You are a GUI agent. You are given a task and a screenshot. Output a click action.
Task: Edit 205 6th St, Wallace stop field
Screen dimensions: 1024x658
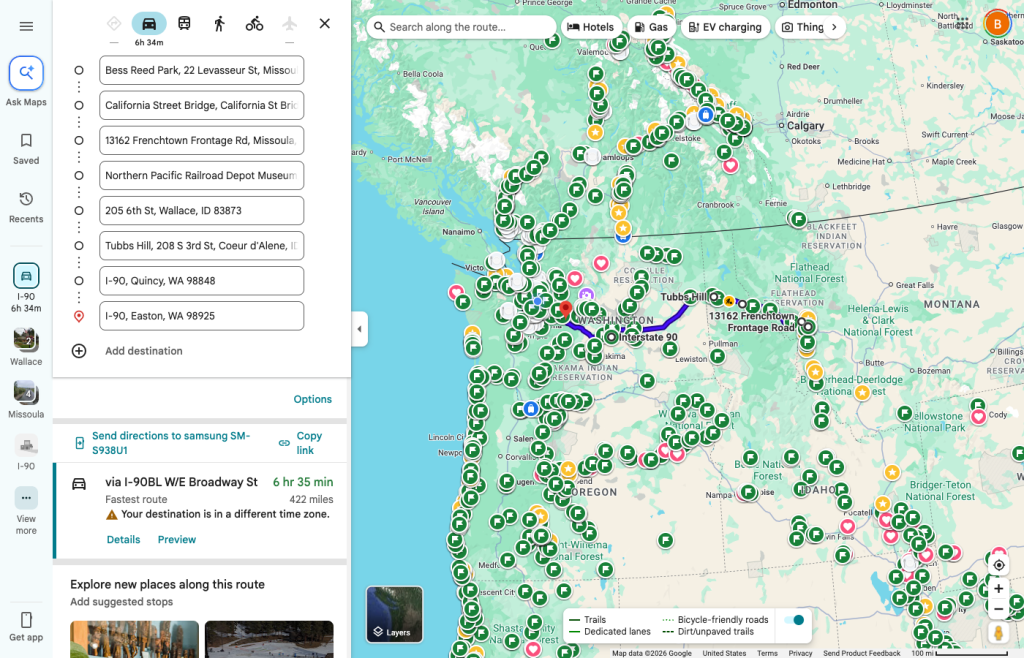(x=201, y=211)
